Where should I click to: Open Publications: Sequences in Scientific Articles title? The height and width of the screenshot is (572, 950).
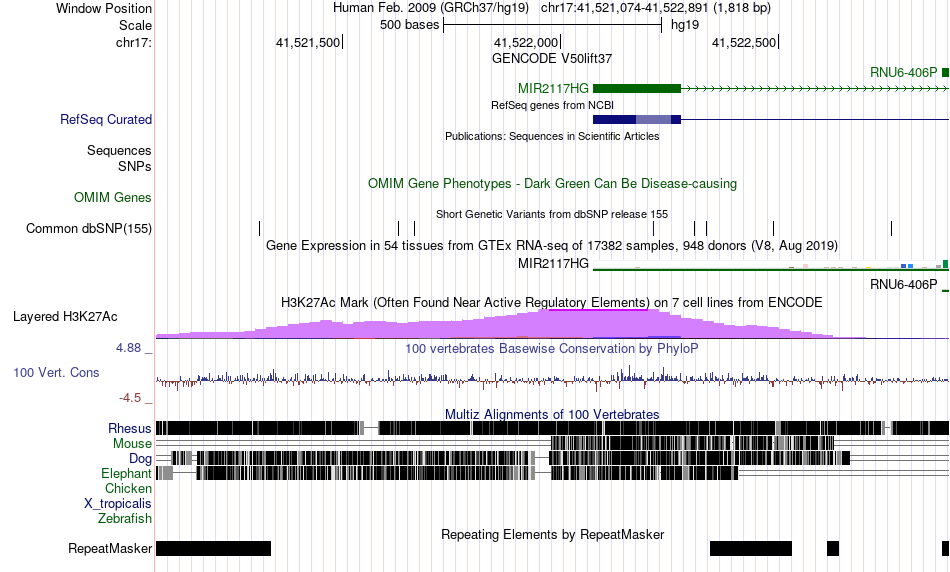coord(552,136)
